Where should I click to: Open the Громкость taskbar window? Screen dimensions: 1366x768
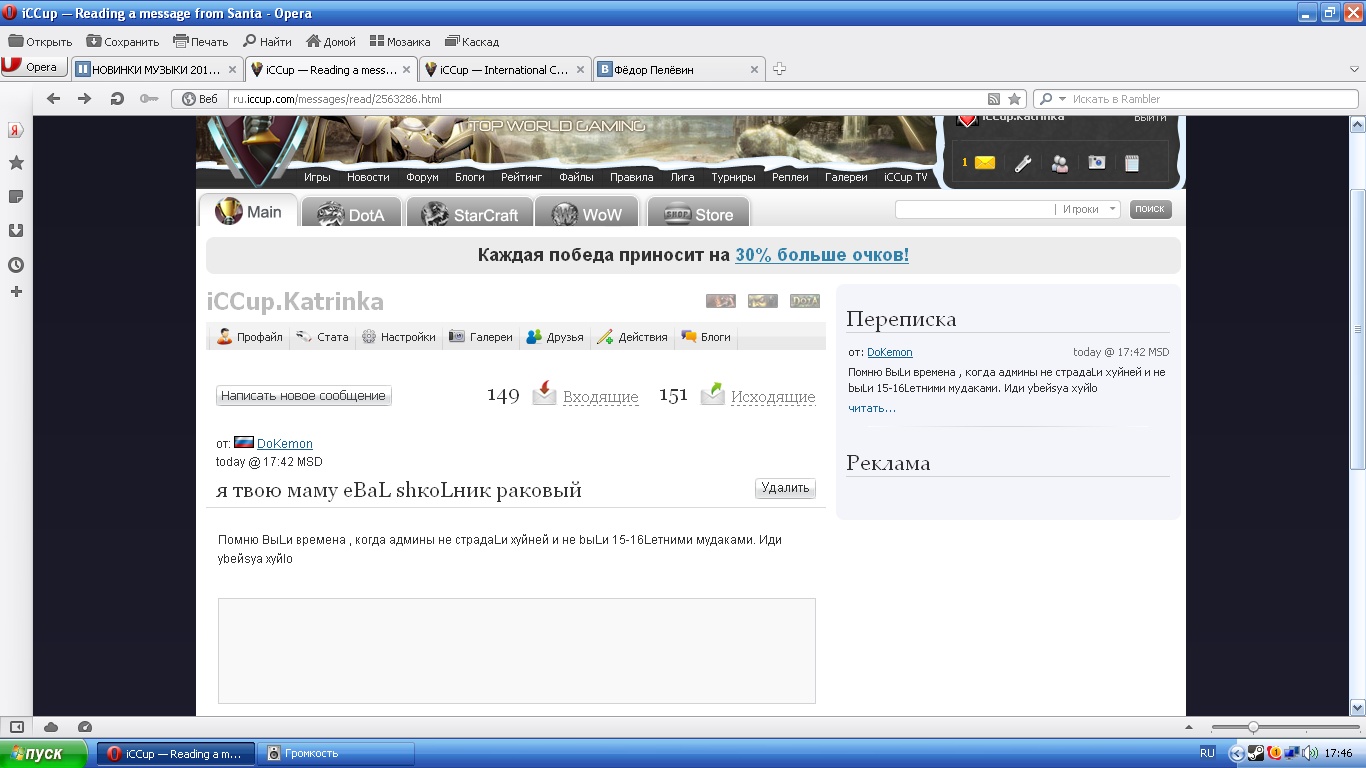[x=335, y=753]
